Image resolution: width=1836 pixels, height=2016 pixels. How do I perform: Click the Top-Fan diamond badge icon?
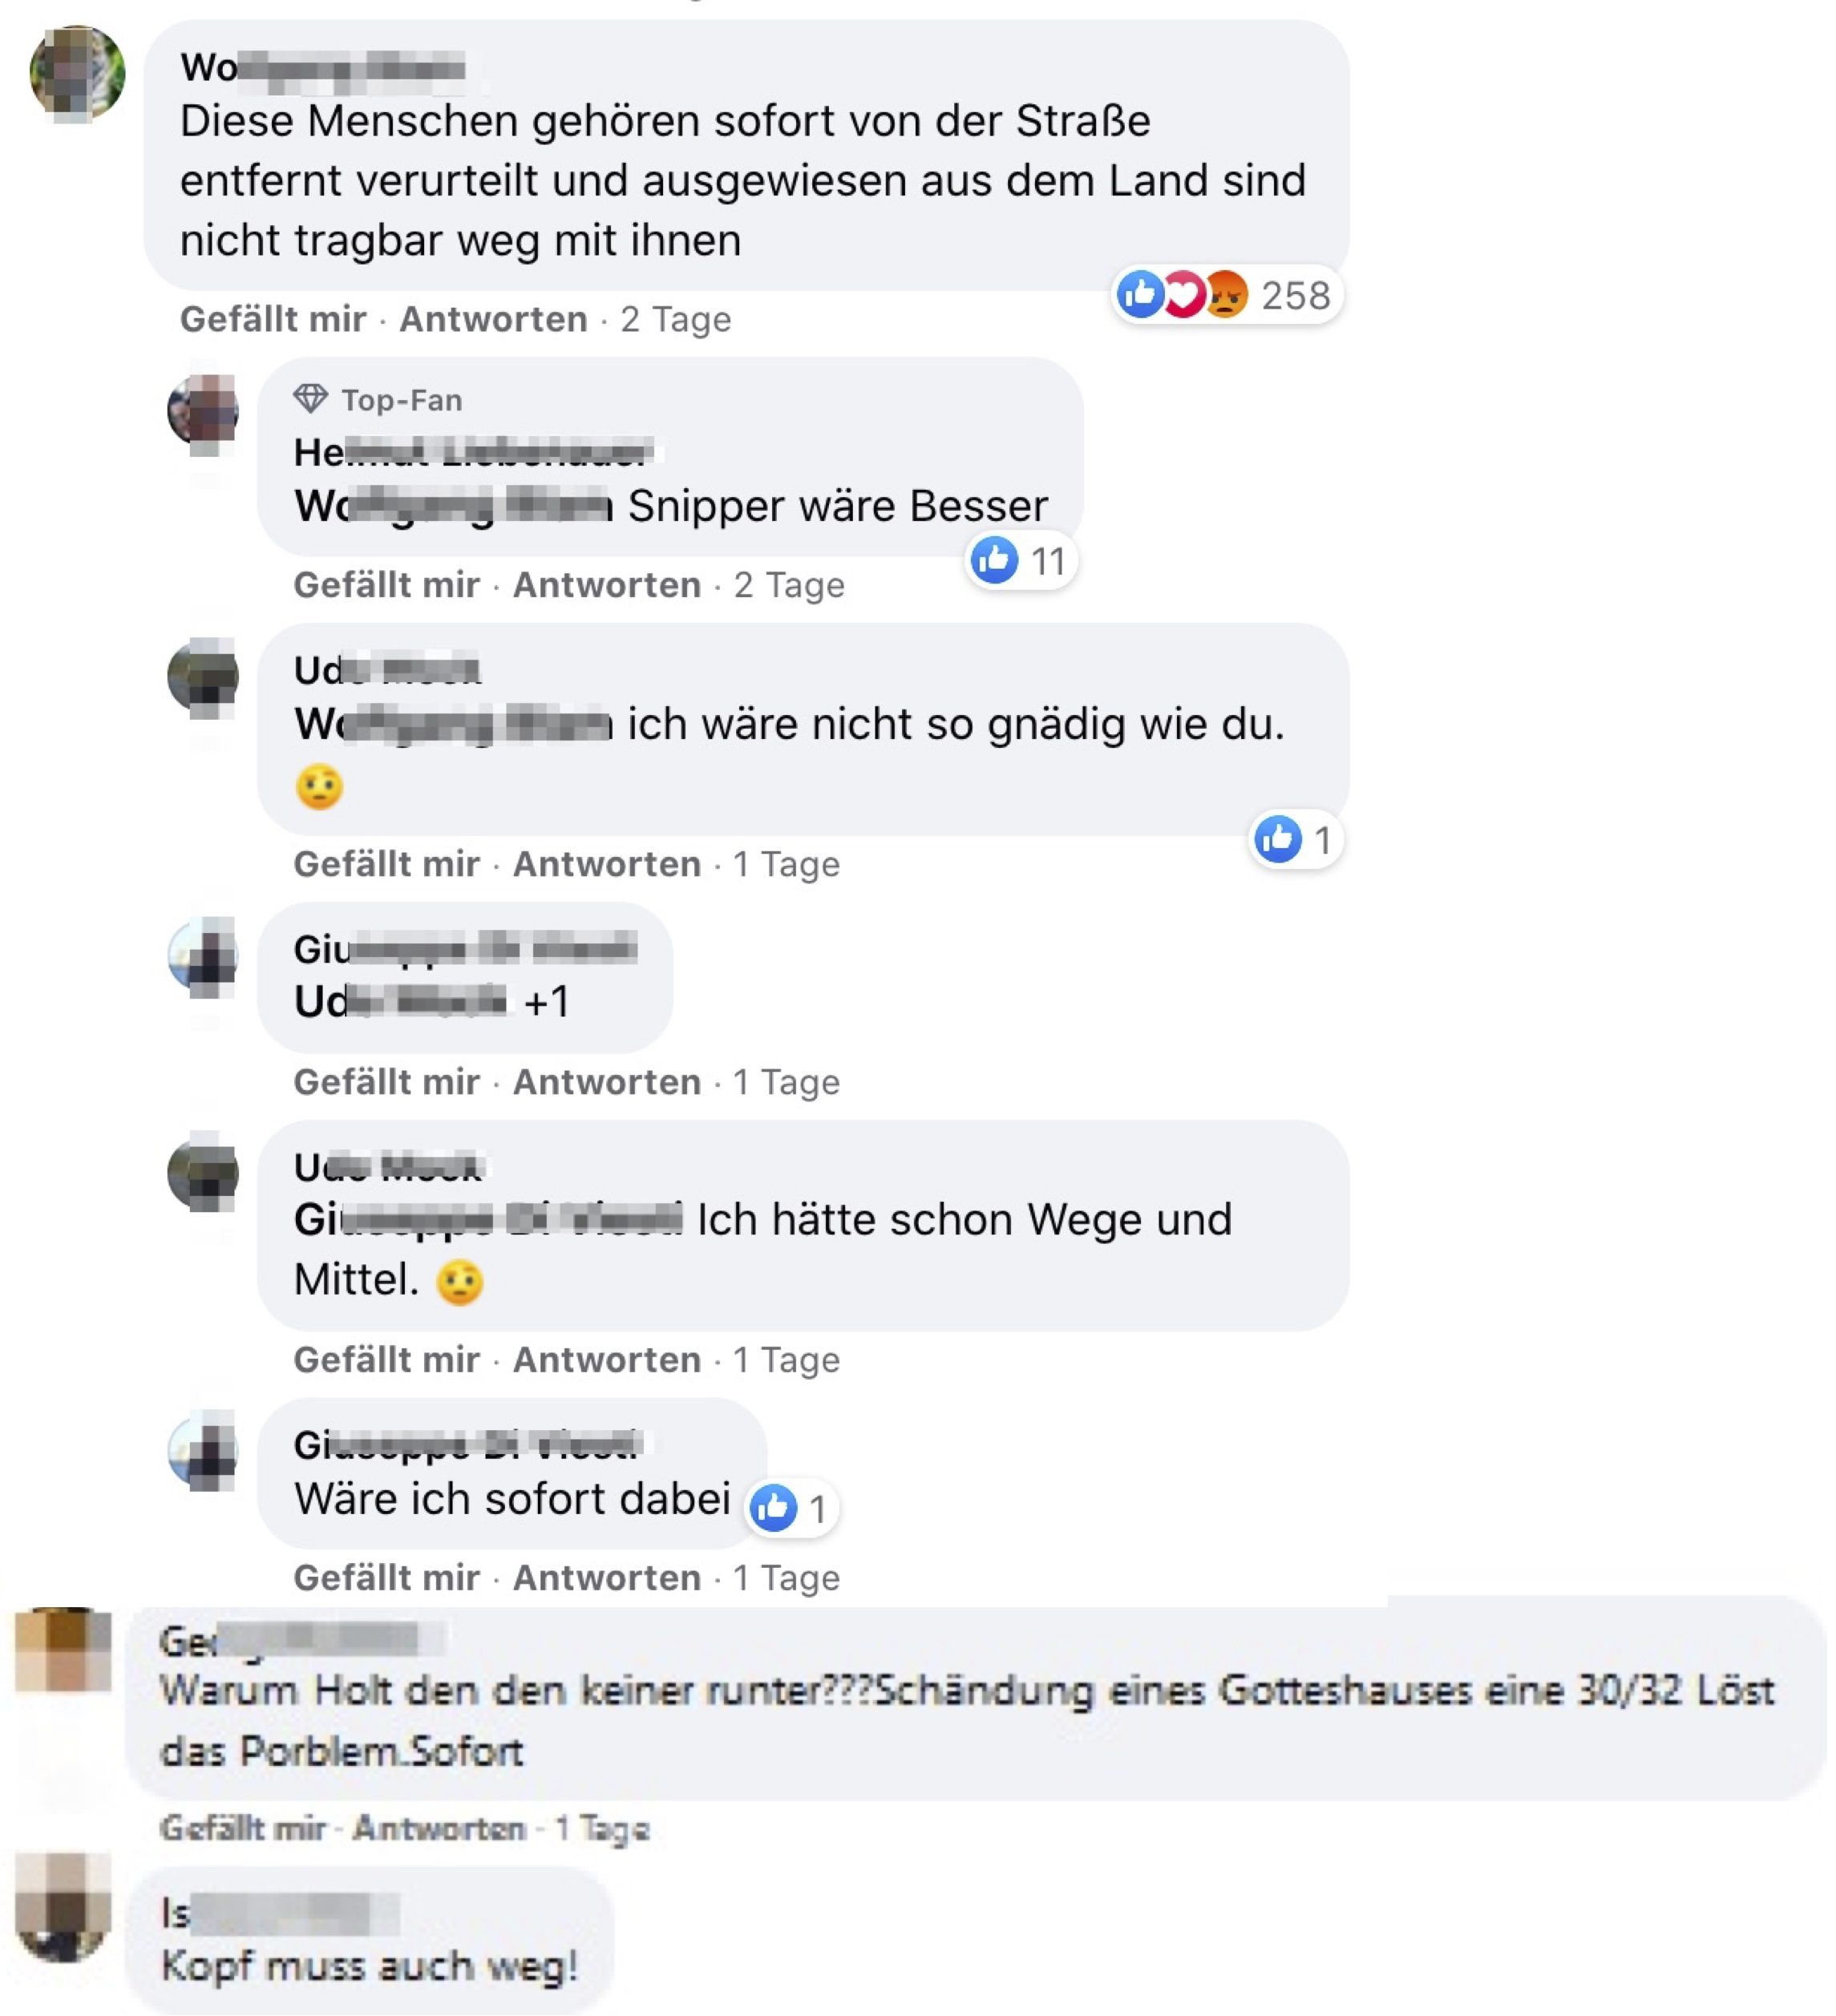(x=310, y=399)
